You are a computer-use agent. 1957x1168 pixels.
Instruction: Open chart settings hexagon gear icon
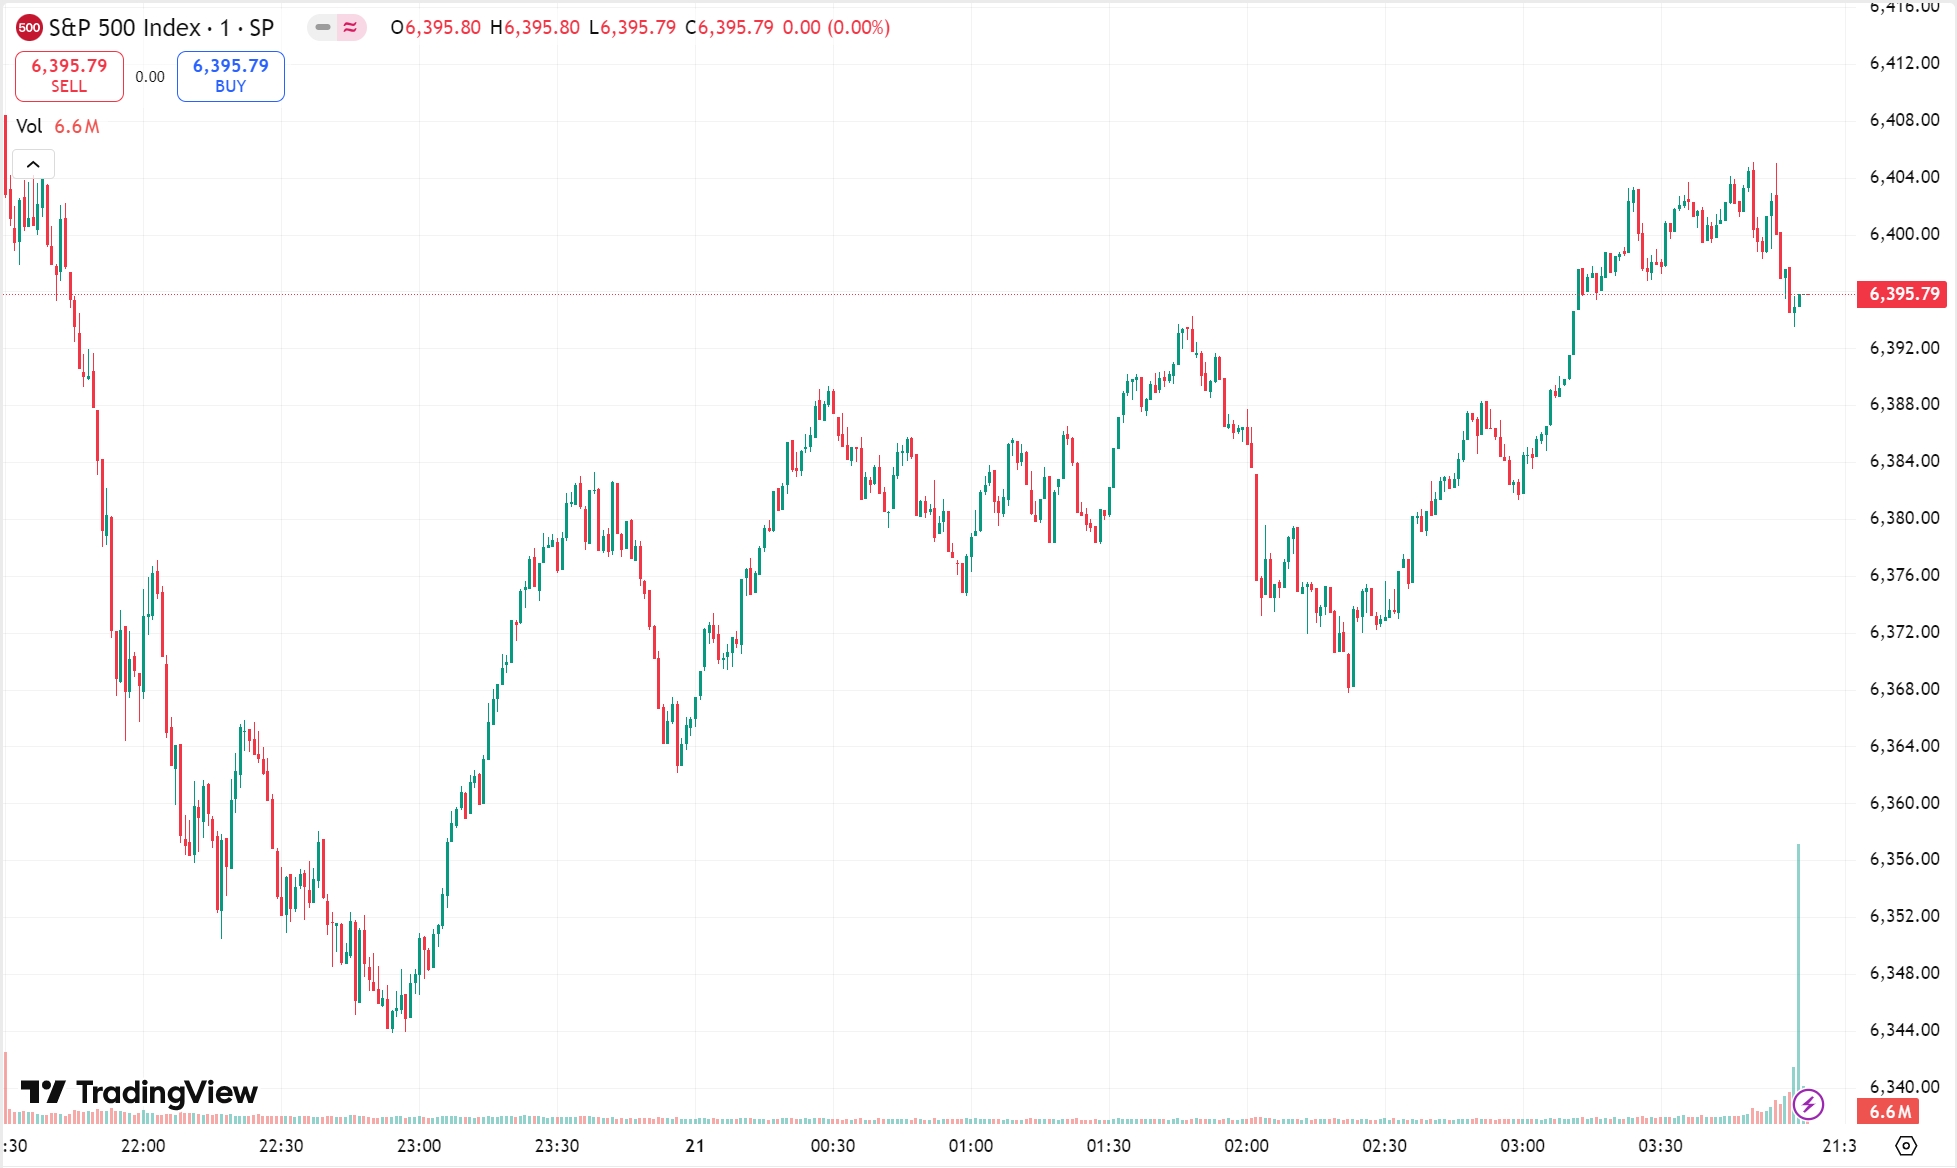(x=1906, y=1145)
